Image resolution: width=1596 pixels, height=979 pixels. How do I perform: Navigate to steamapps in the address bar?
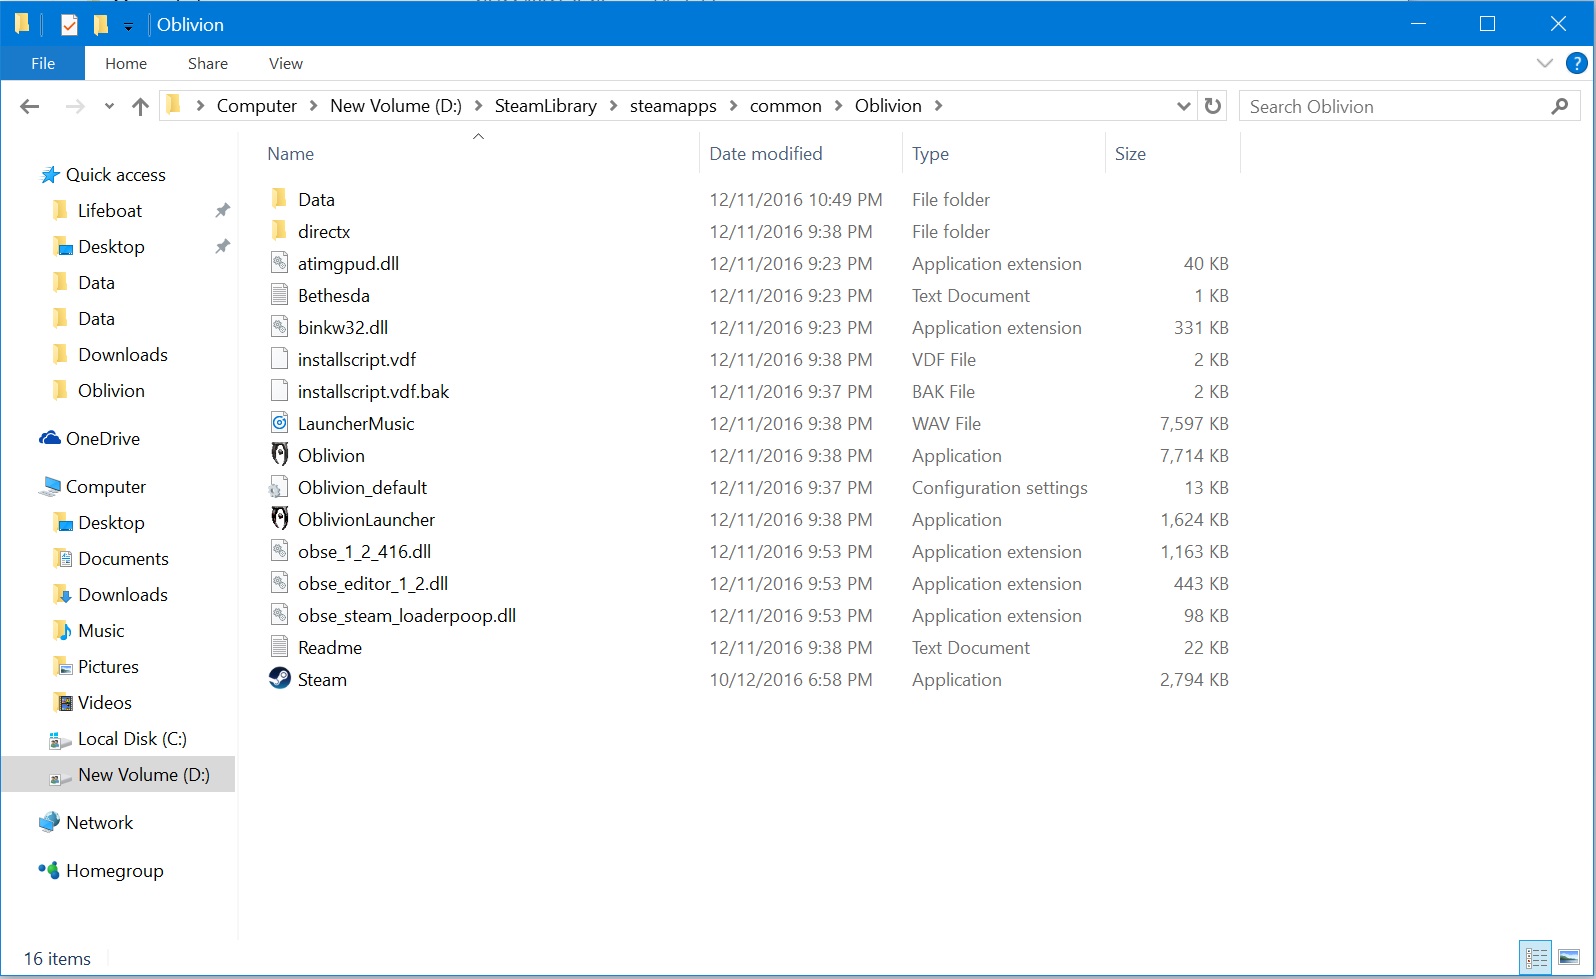click(673, 106)
